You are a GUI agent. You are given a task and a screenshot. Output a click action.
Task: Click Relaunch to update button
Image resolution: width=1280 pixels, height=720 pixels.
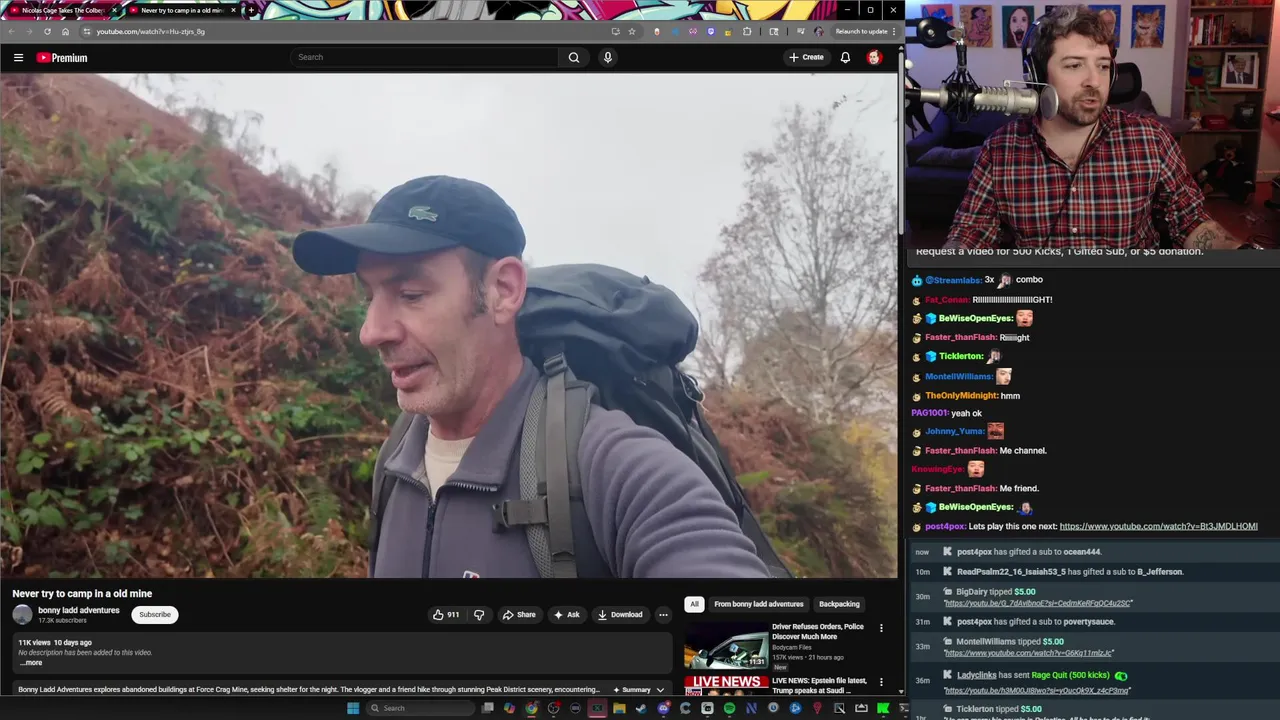[865, 31]
